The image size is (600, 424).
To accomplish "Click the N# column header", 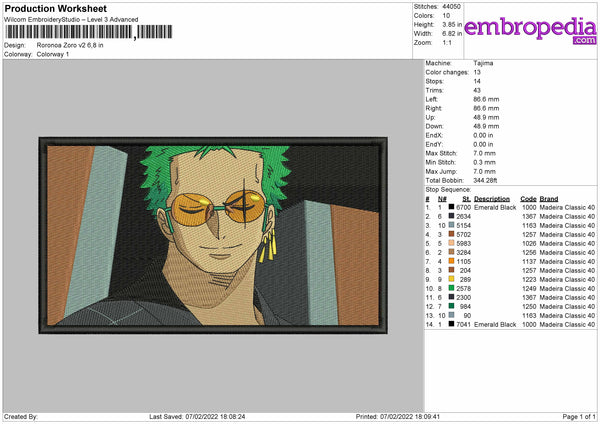I will click(442, 199).
